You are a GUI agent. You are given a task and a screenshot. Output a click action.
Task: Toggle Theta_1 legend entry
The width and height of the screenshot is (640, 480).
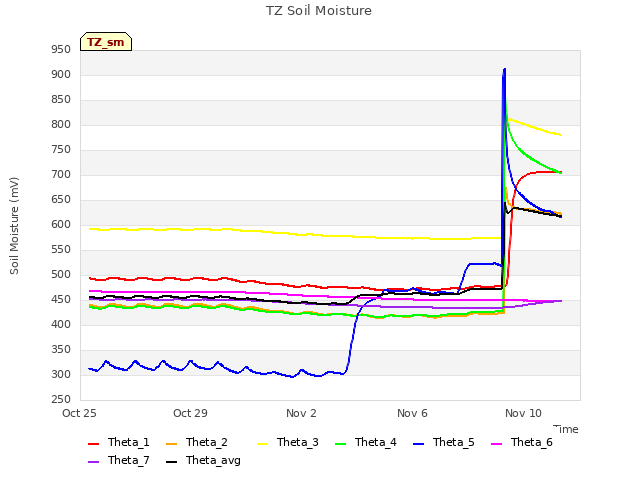(119, 442)
